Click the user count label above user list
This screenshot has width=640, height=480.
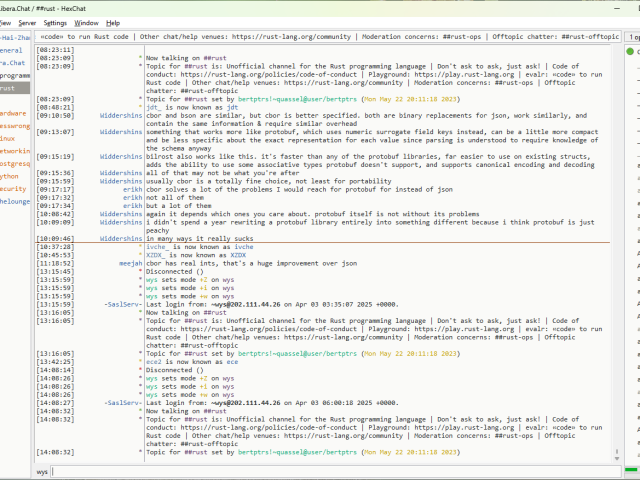click(x=634, y=36)
